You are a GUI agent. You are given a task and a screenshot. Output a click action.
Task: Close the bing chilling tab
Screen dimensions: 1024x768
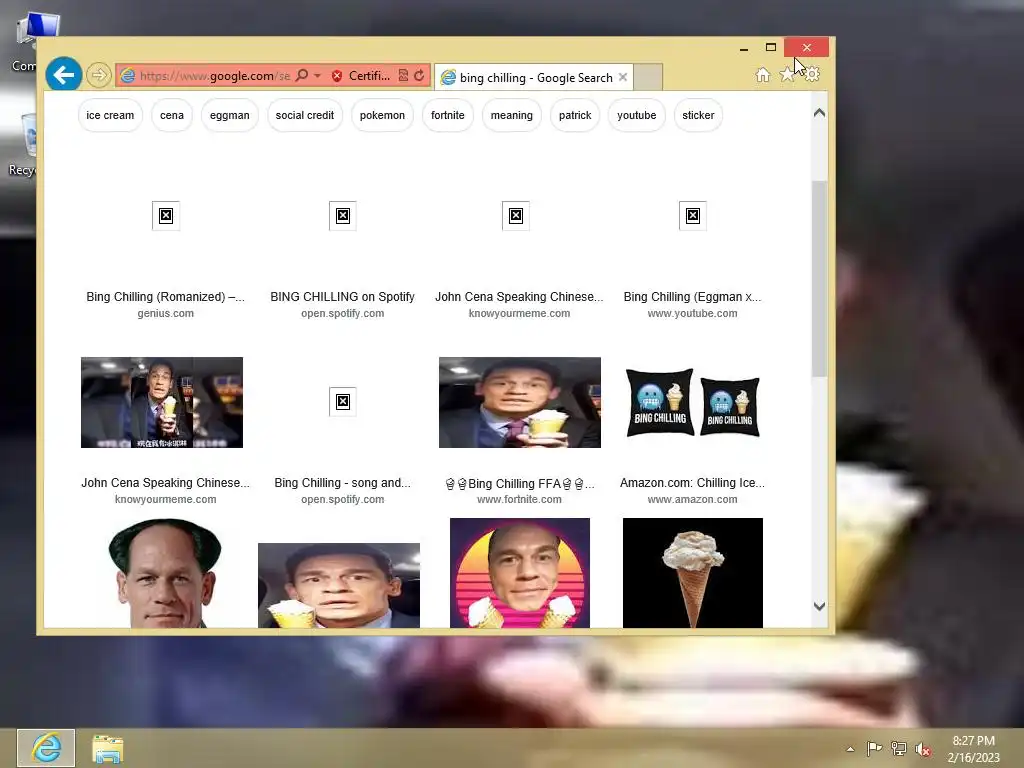point(623,77)
